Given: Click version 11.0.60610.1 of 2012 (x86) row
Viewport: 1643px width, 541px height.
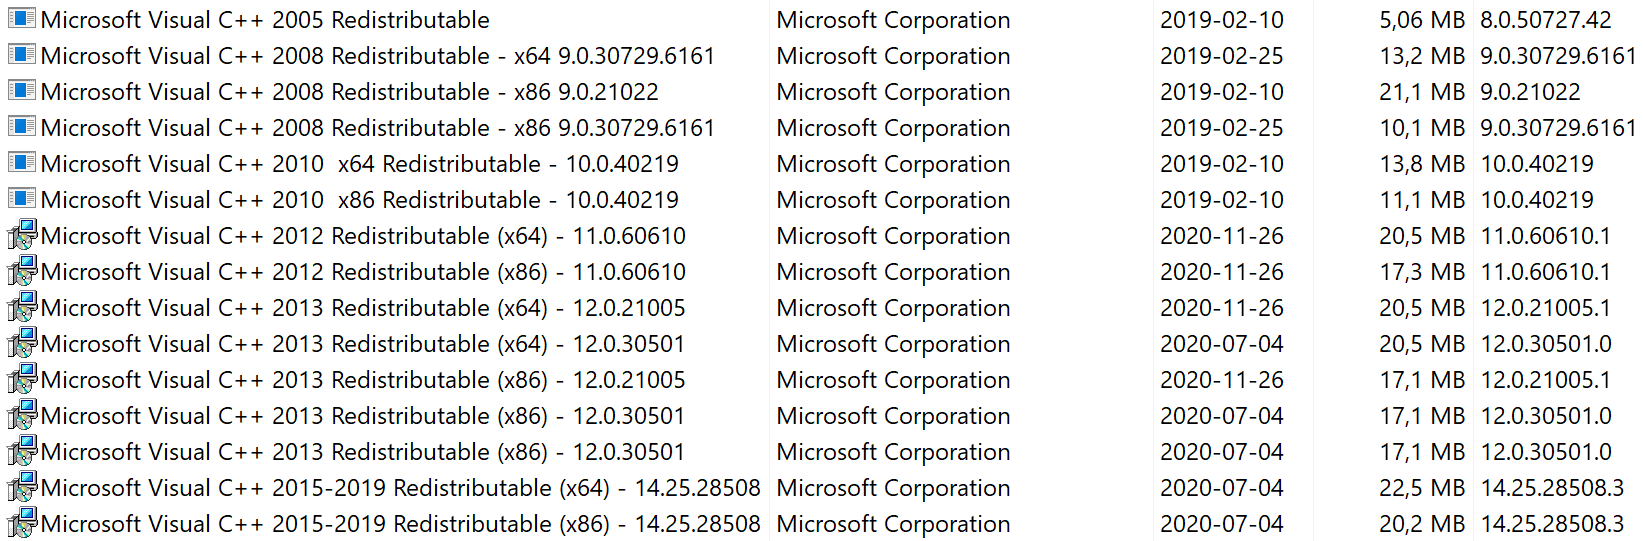Looking at the screenshot, I should 1546,272.
